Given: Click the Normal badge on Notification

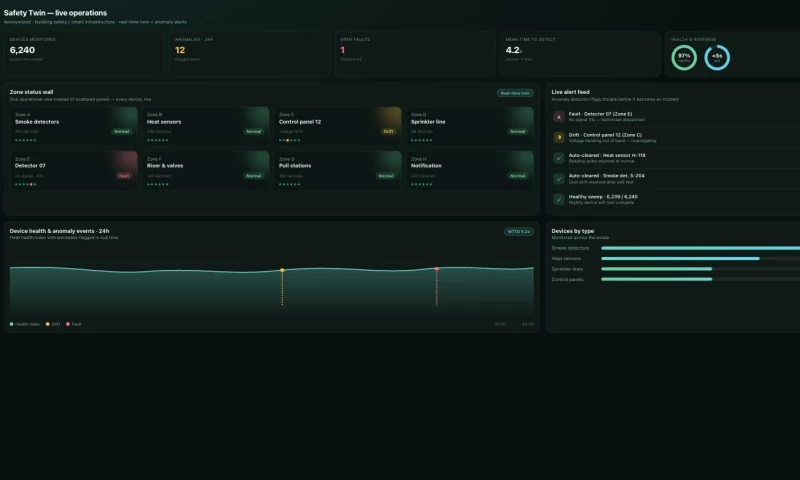Looking at the screenshot, I should coord(517,176).
